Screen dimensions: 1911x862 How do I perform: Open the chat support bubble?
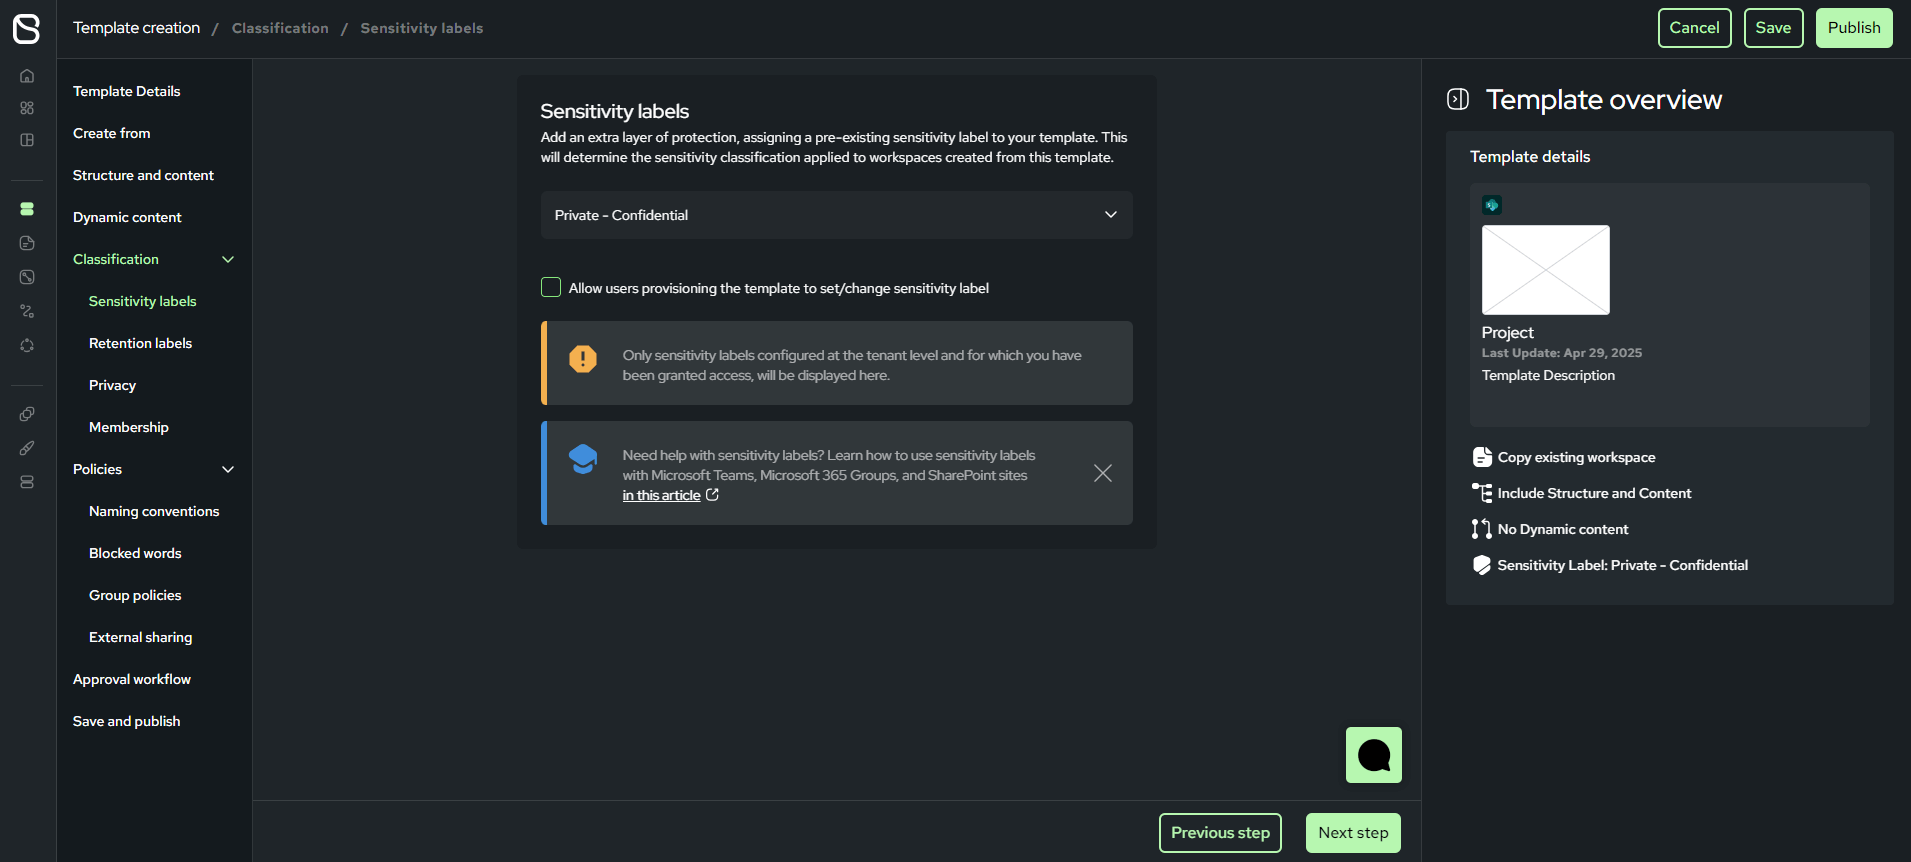tap(1374, 755)
